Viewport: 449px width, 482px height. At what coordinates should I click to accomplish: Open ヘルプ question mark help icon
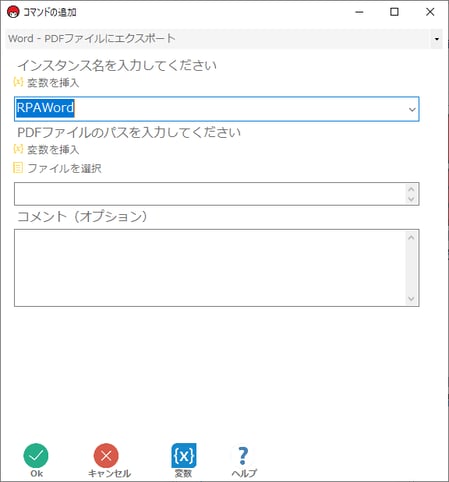click(243, 456)
